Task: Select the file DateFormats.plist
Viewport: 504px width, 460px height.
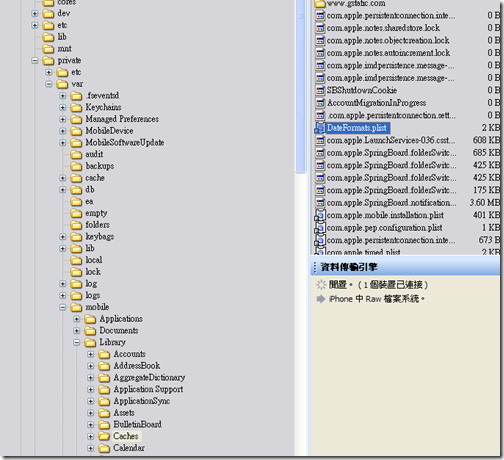Action: [357, 128]
